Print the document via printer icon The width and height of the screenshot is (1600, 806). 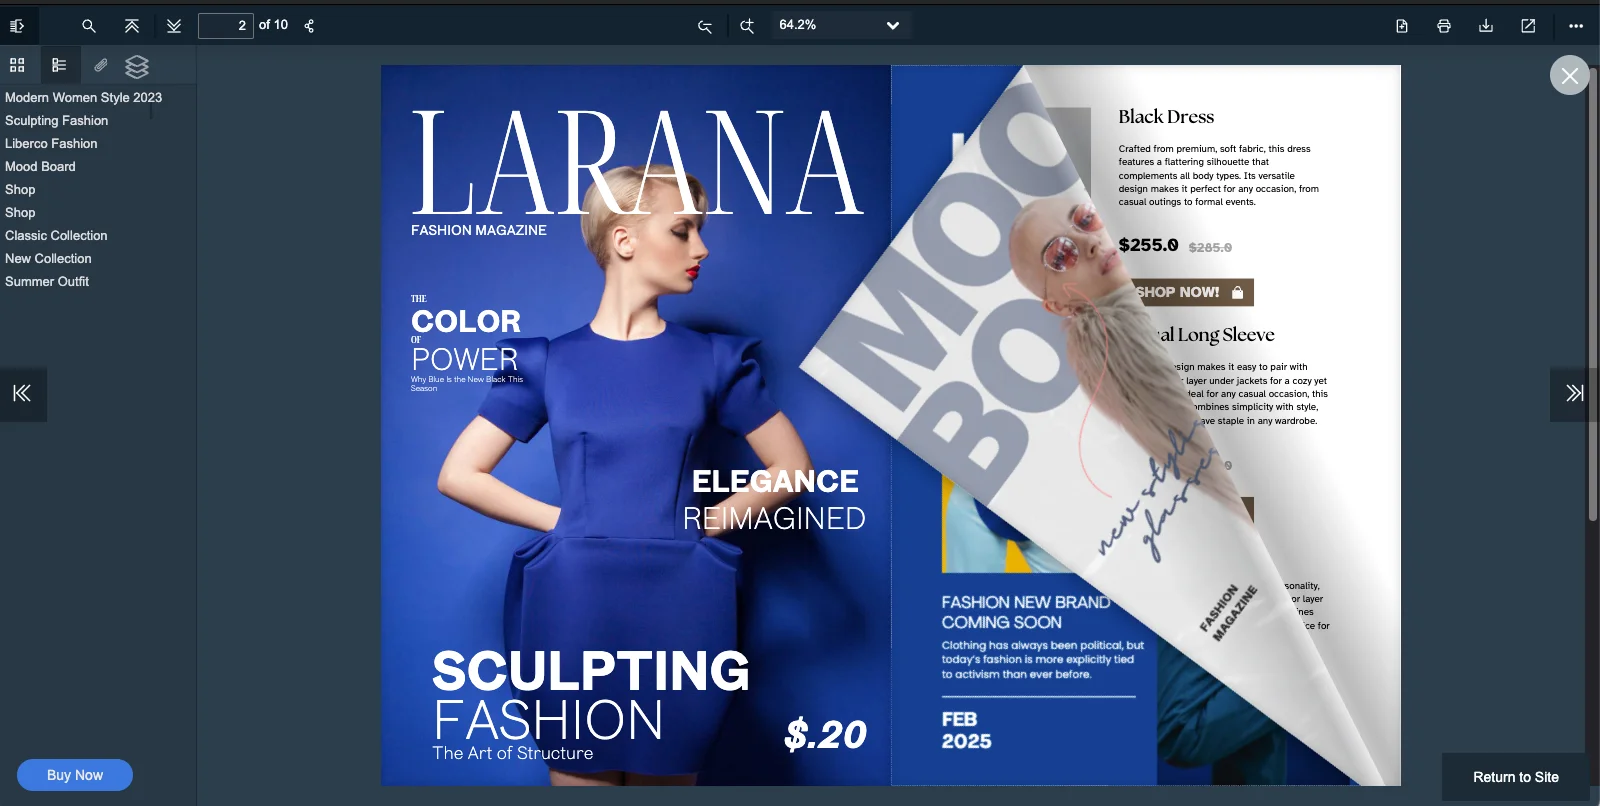click(1444, 26)
